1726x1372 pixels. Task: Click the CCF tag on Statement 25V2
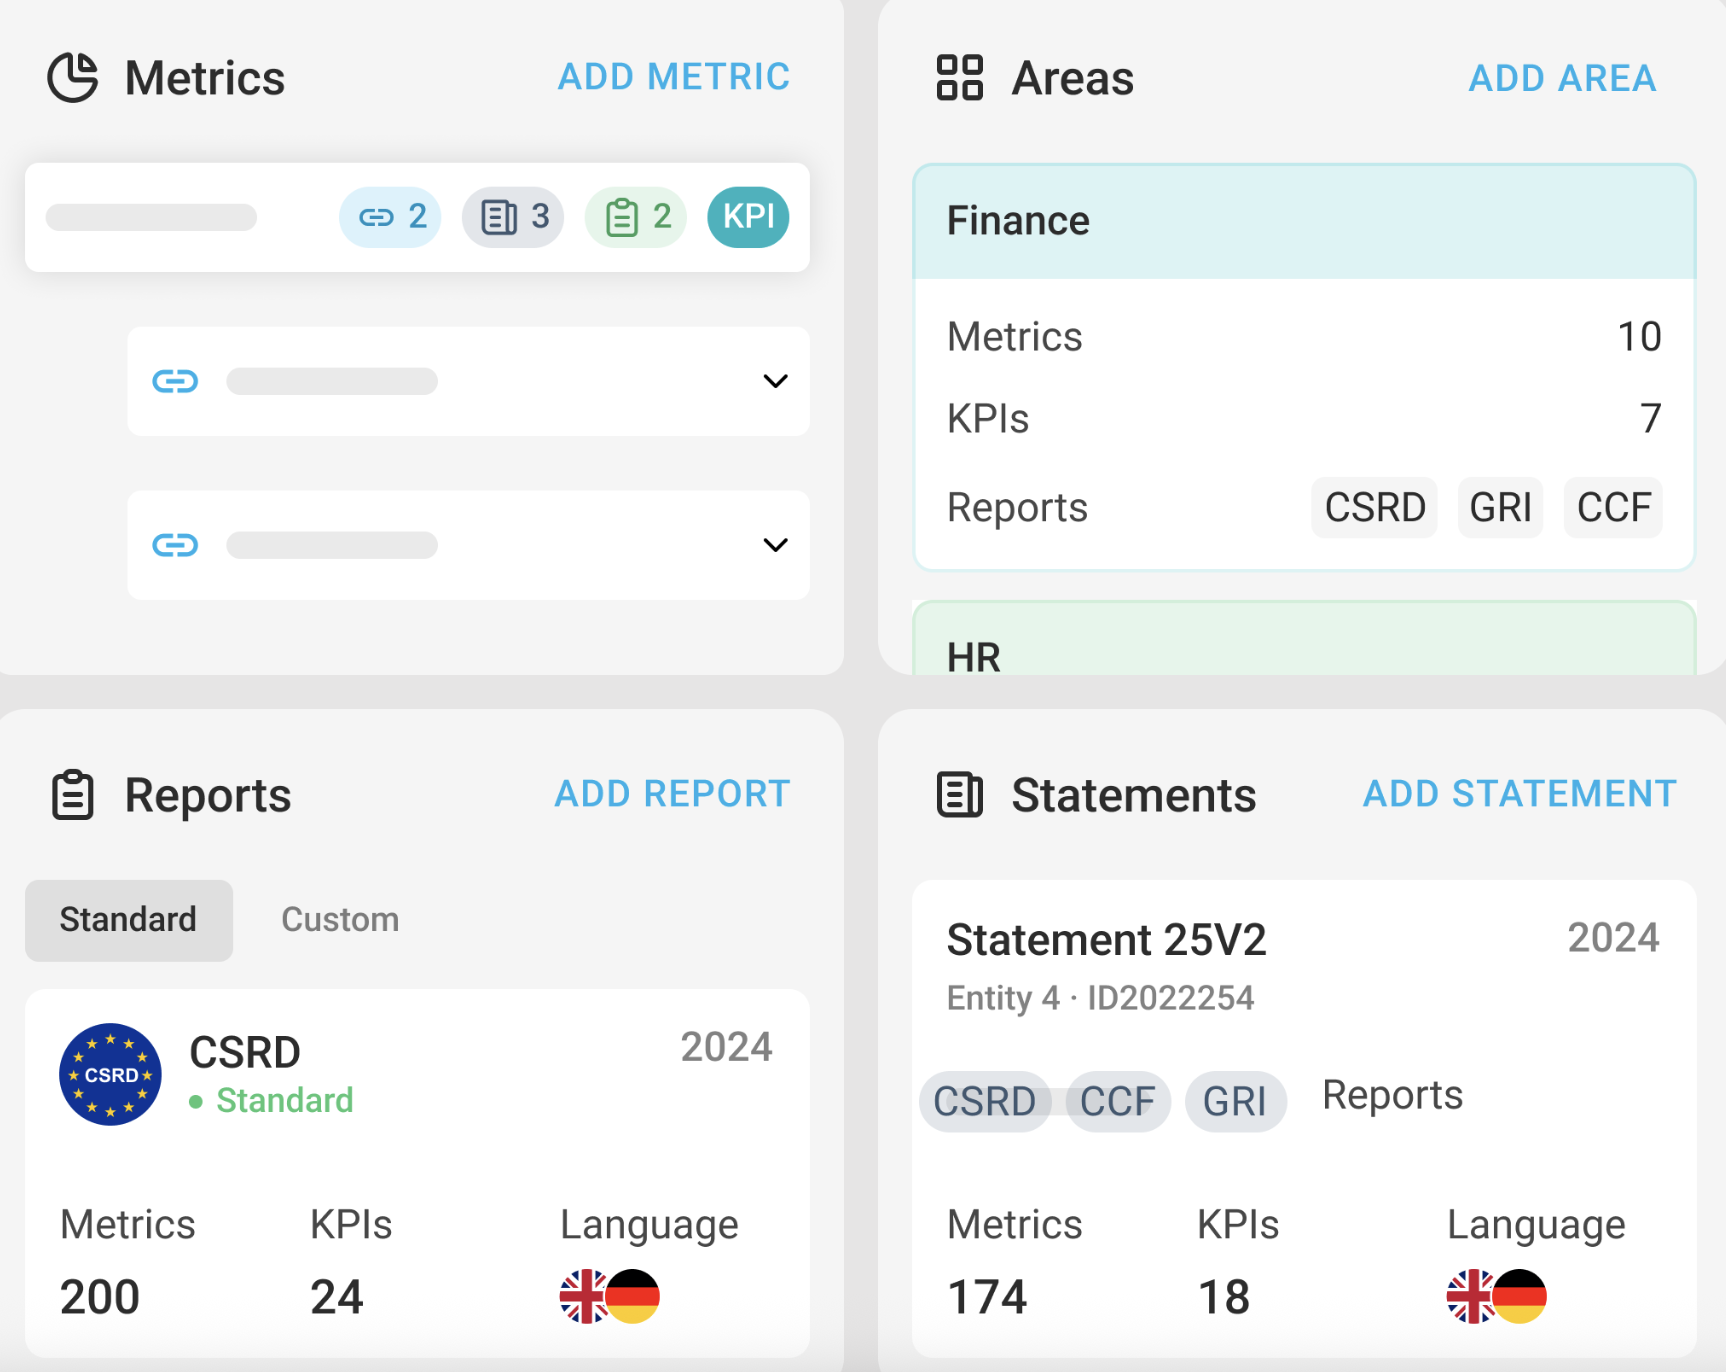pos(1117,1102)
